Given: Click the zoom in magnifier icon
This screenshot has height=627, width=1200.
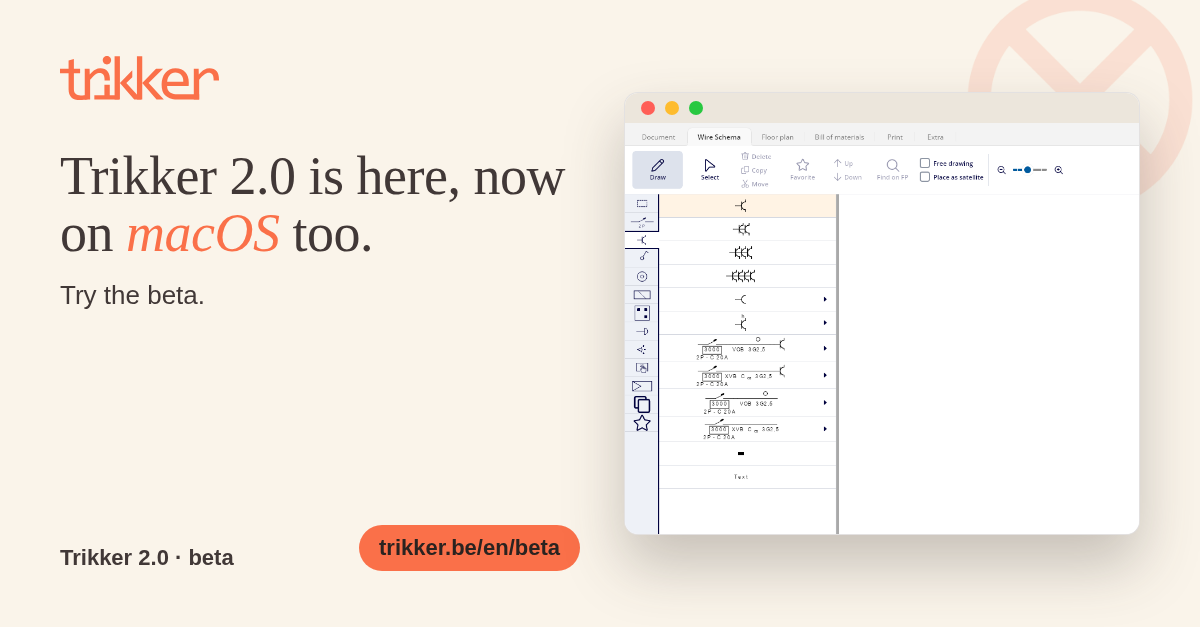Looking at the screenshot, I should pos(1059,170).
